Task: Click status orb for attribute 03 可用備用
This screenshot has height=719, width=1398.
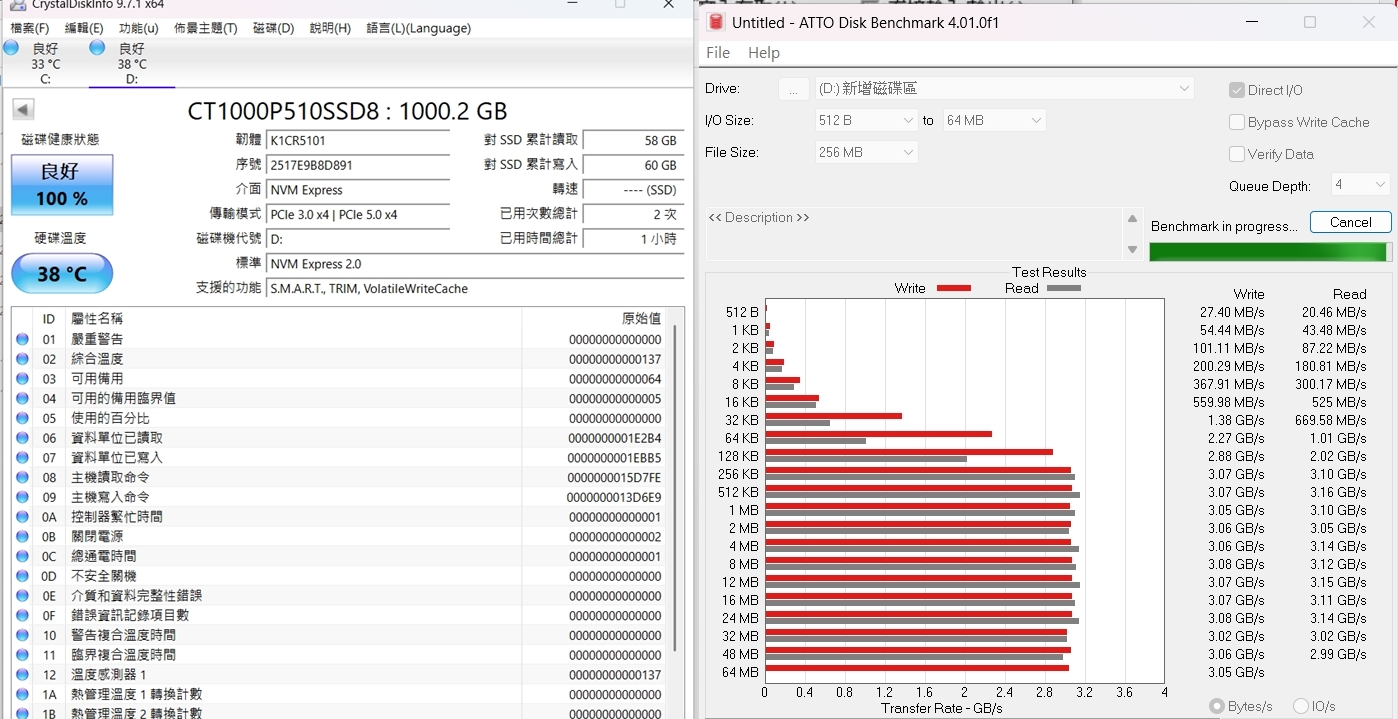Action: coord(23,379)
